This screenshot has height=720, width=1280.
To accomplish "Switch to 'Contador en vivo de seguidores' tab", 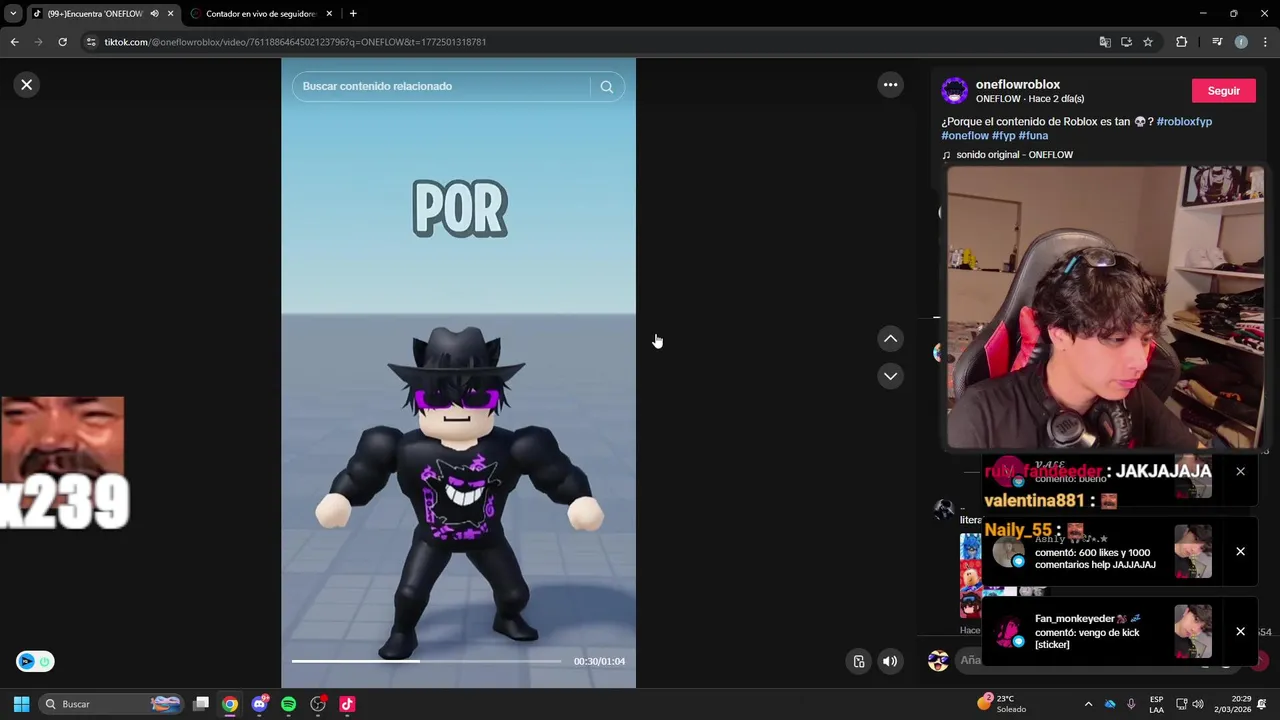I will click(x=262, y=14).
